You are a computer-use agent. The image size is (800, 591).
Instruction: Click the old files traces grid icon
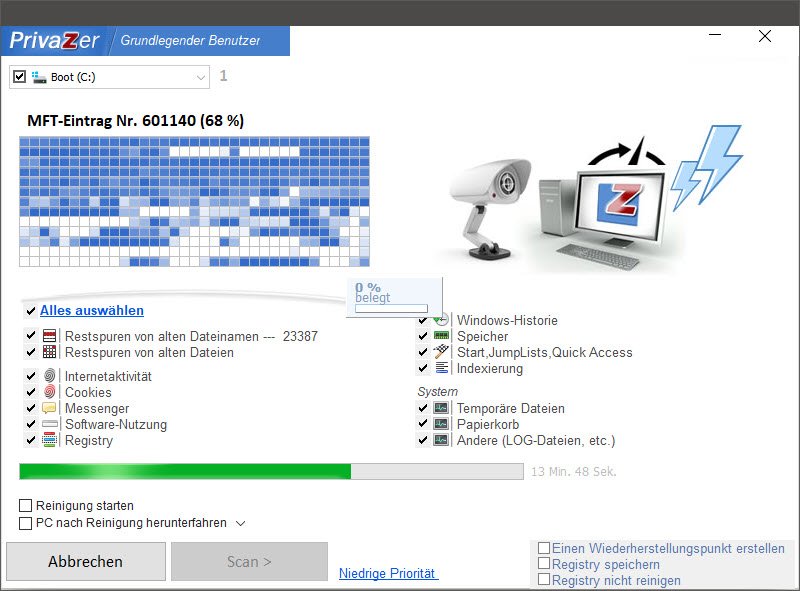[49, 352]
